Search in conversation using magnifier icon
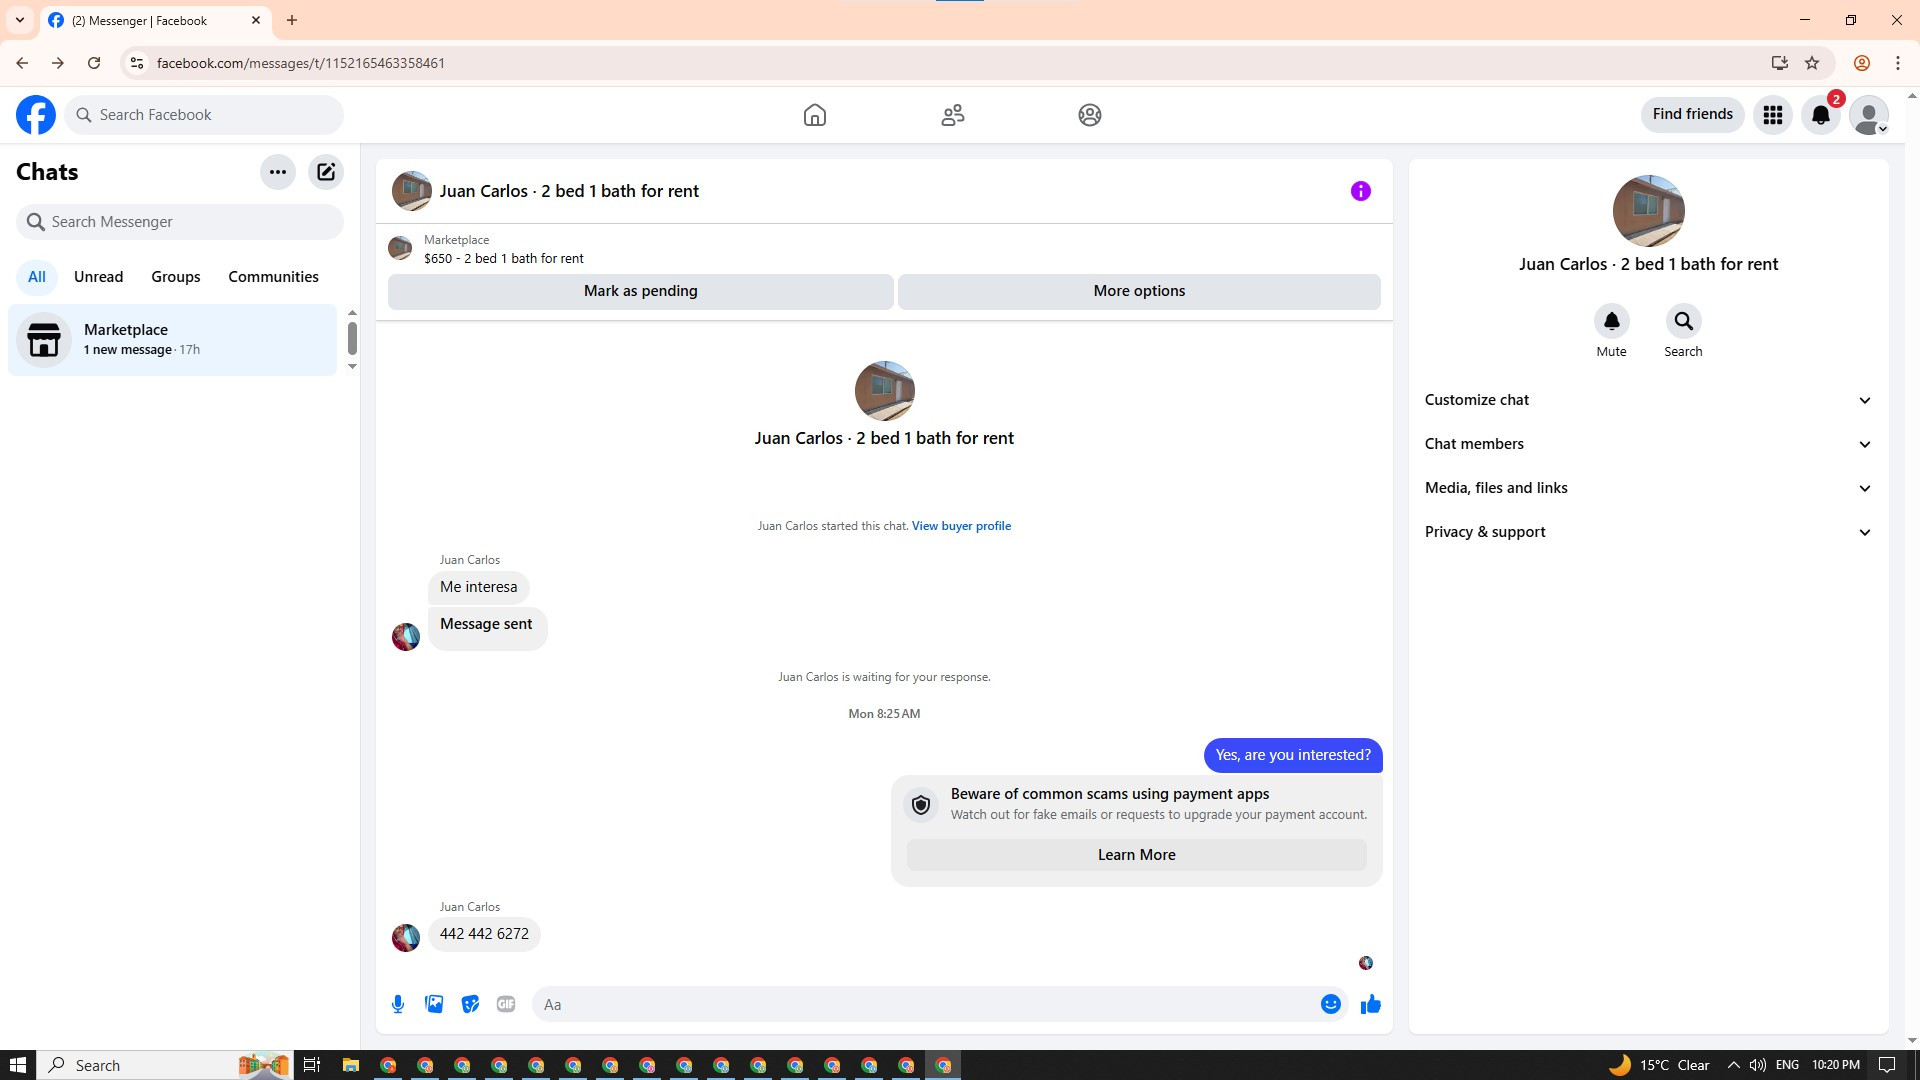Image resolution: width=1920 pixels, height=1080 pixels. coord(1684,321)
